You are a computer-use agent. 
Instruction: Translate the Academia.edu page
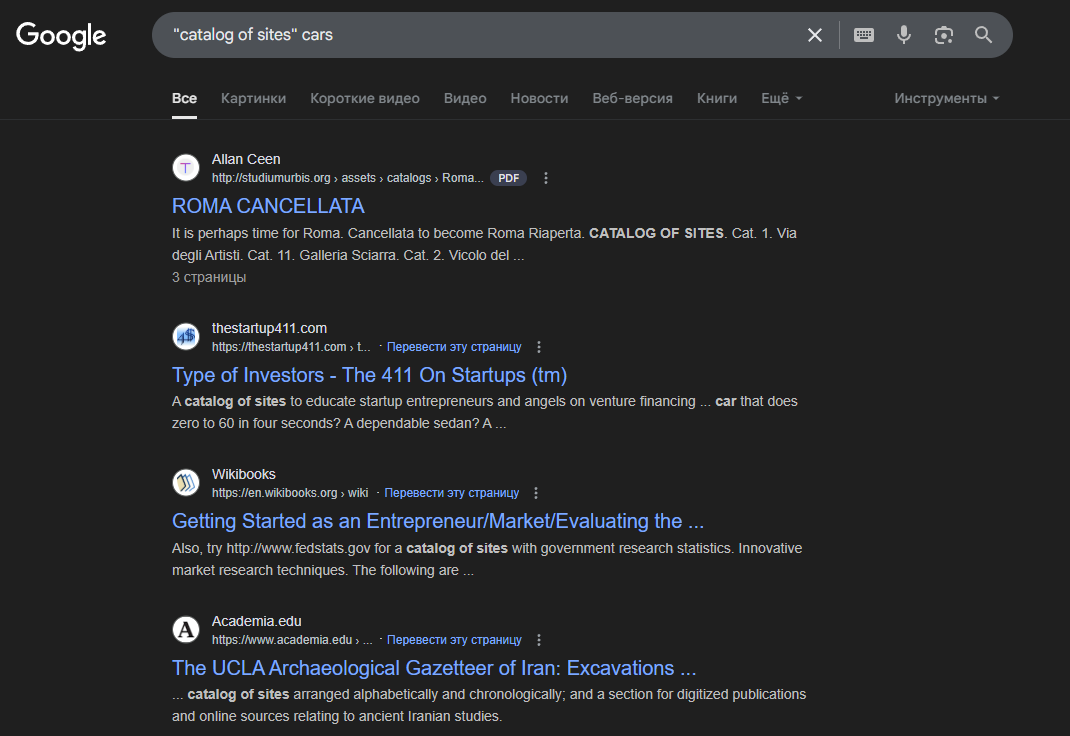[454, 640]
